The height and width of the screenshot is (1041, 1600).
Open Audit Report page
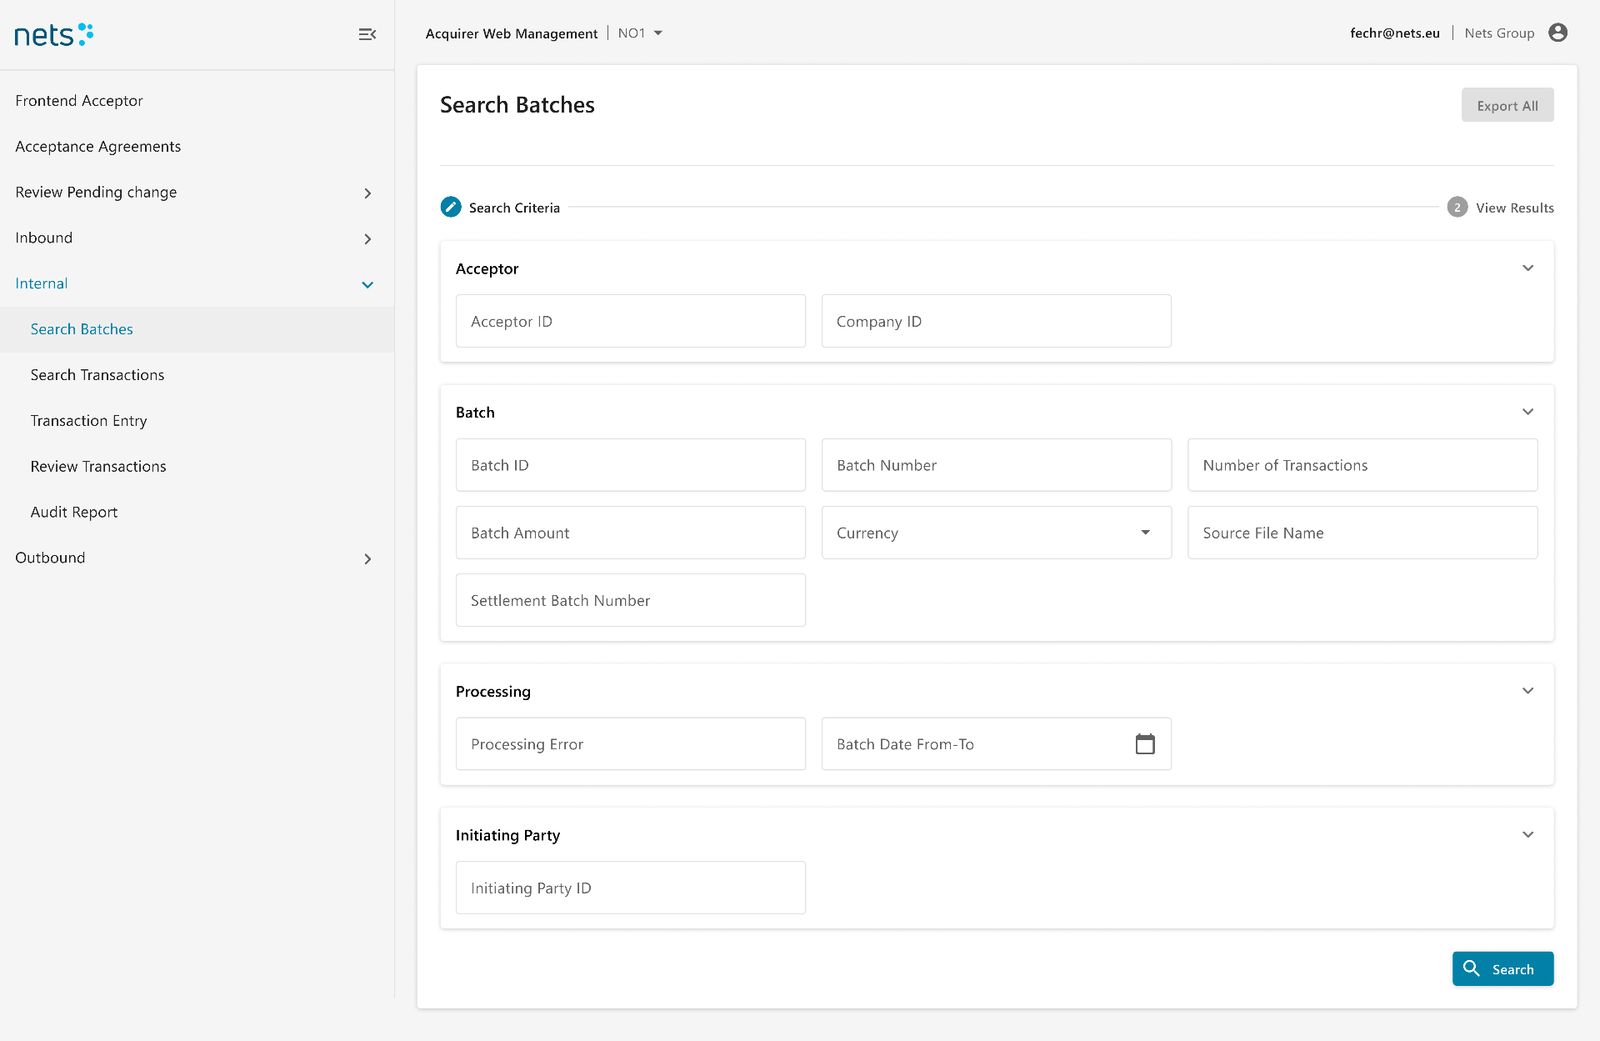pyautogui.click(x=74, y=512)
